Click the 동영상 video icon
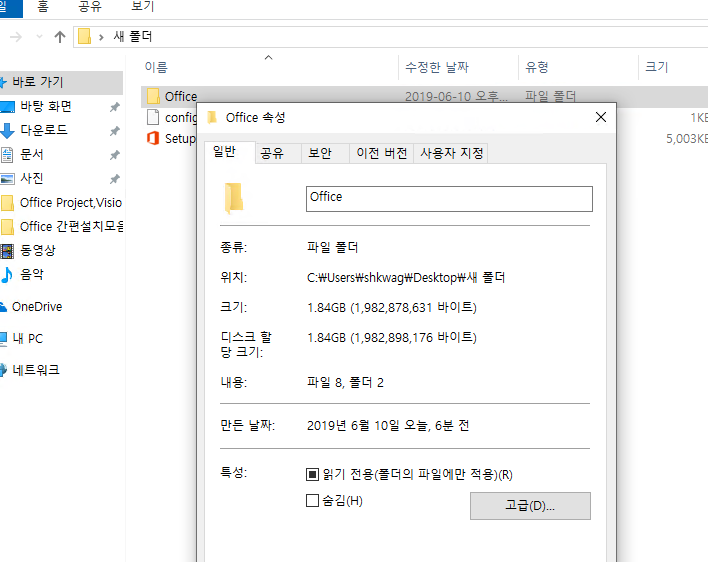This screenshot has width=708, height=562. [7, 251]
